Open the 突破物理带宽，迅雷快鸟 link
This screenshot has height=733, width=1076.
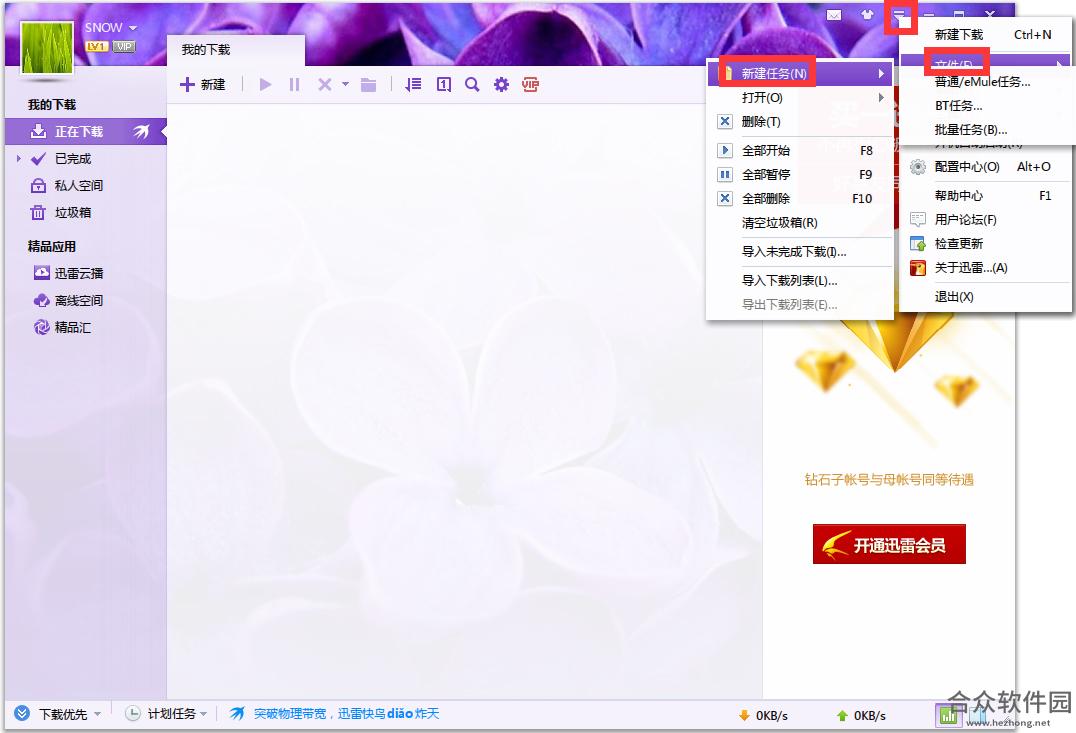pyautogui.click(x=346, y=714)
